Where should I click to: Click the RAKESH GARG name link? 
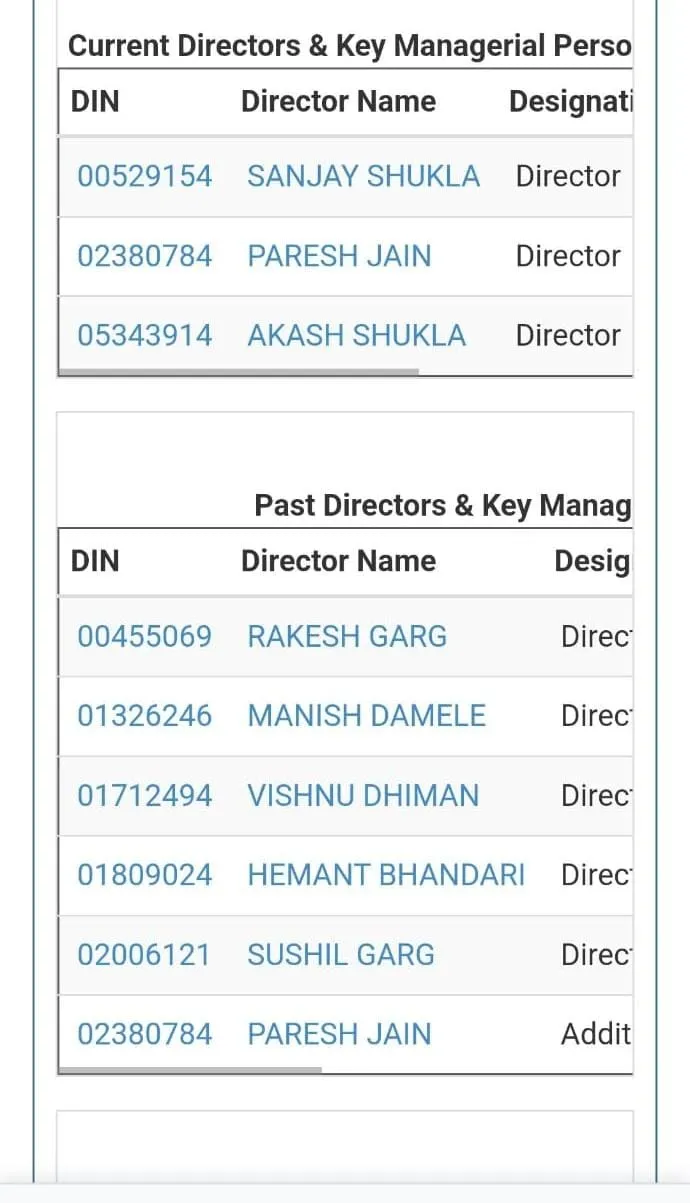pos(347,637)
